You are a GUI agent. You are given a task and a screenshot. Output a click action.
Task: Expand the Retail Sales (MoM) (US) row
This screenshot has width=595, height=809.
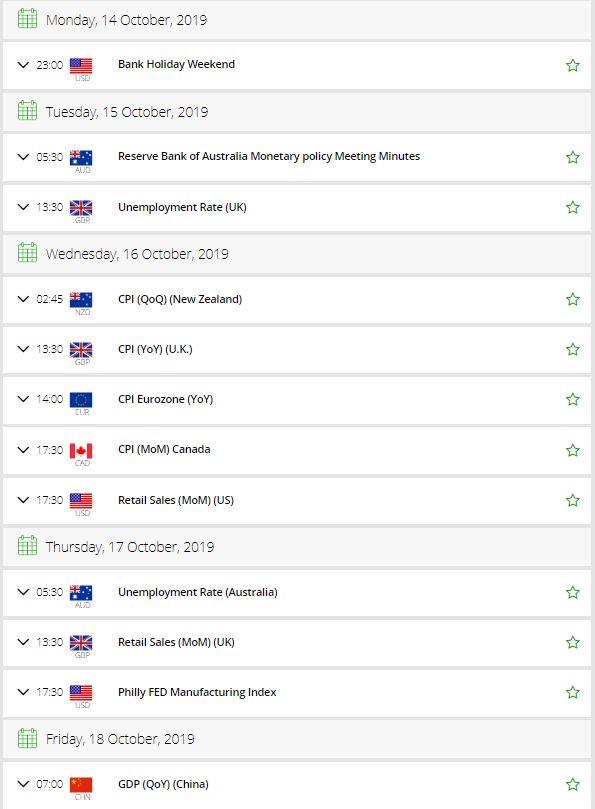[x=23, y=500]
